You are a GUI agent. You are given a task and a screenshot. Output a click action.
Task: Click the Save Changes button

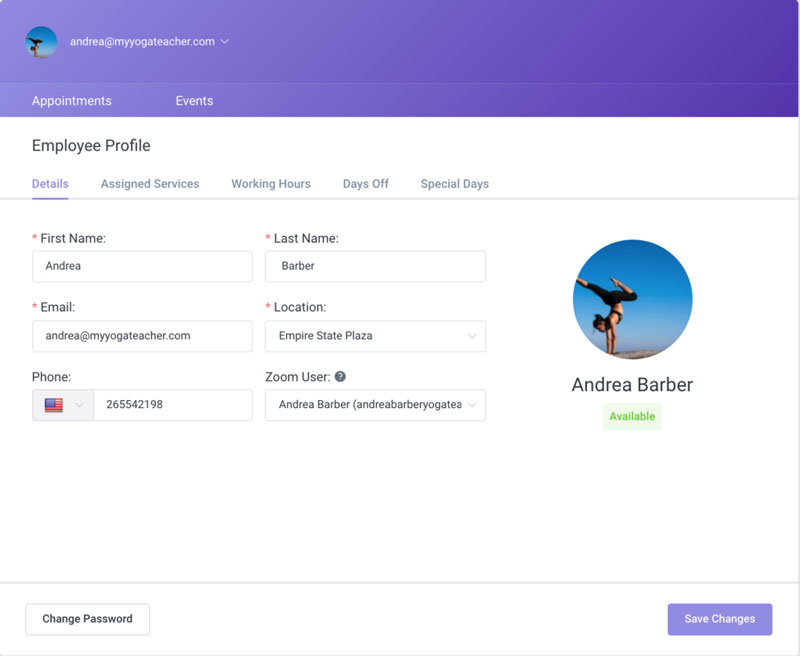click(x=720, y=619)
